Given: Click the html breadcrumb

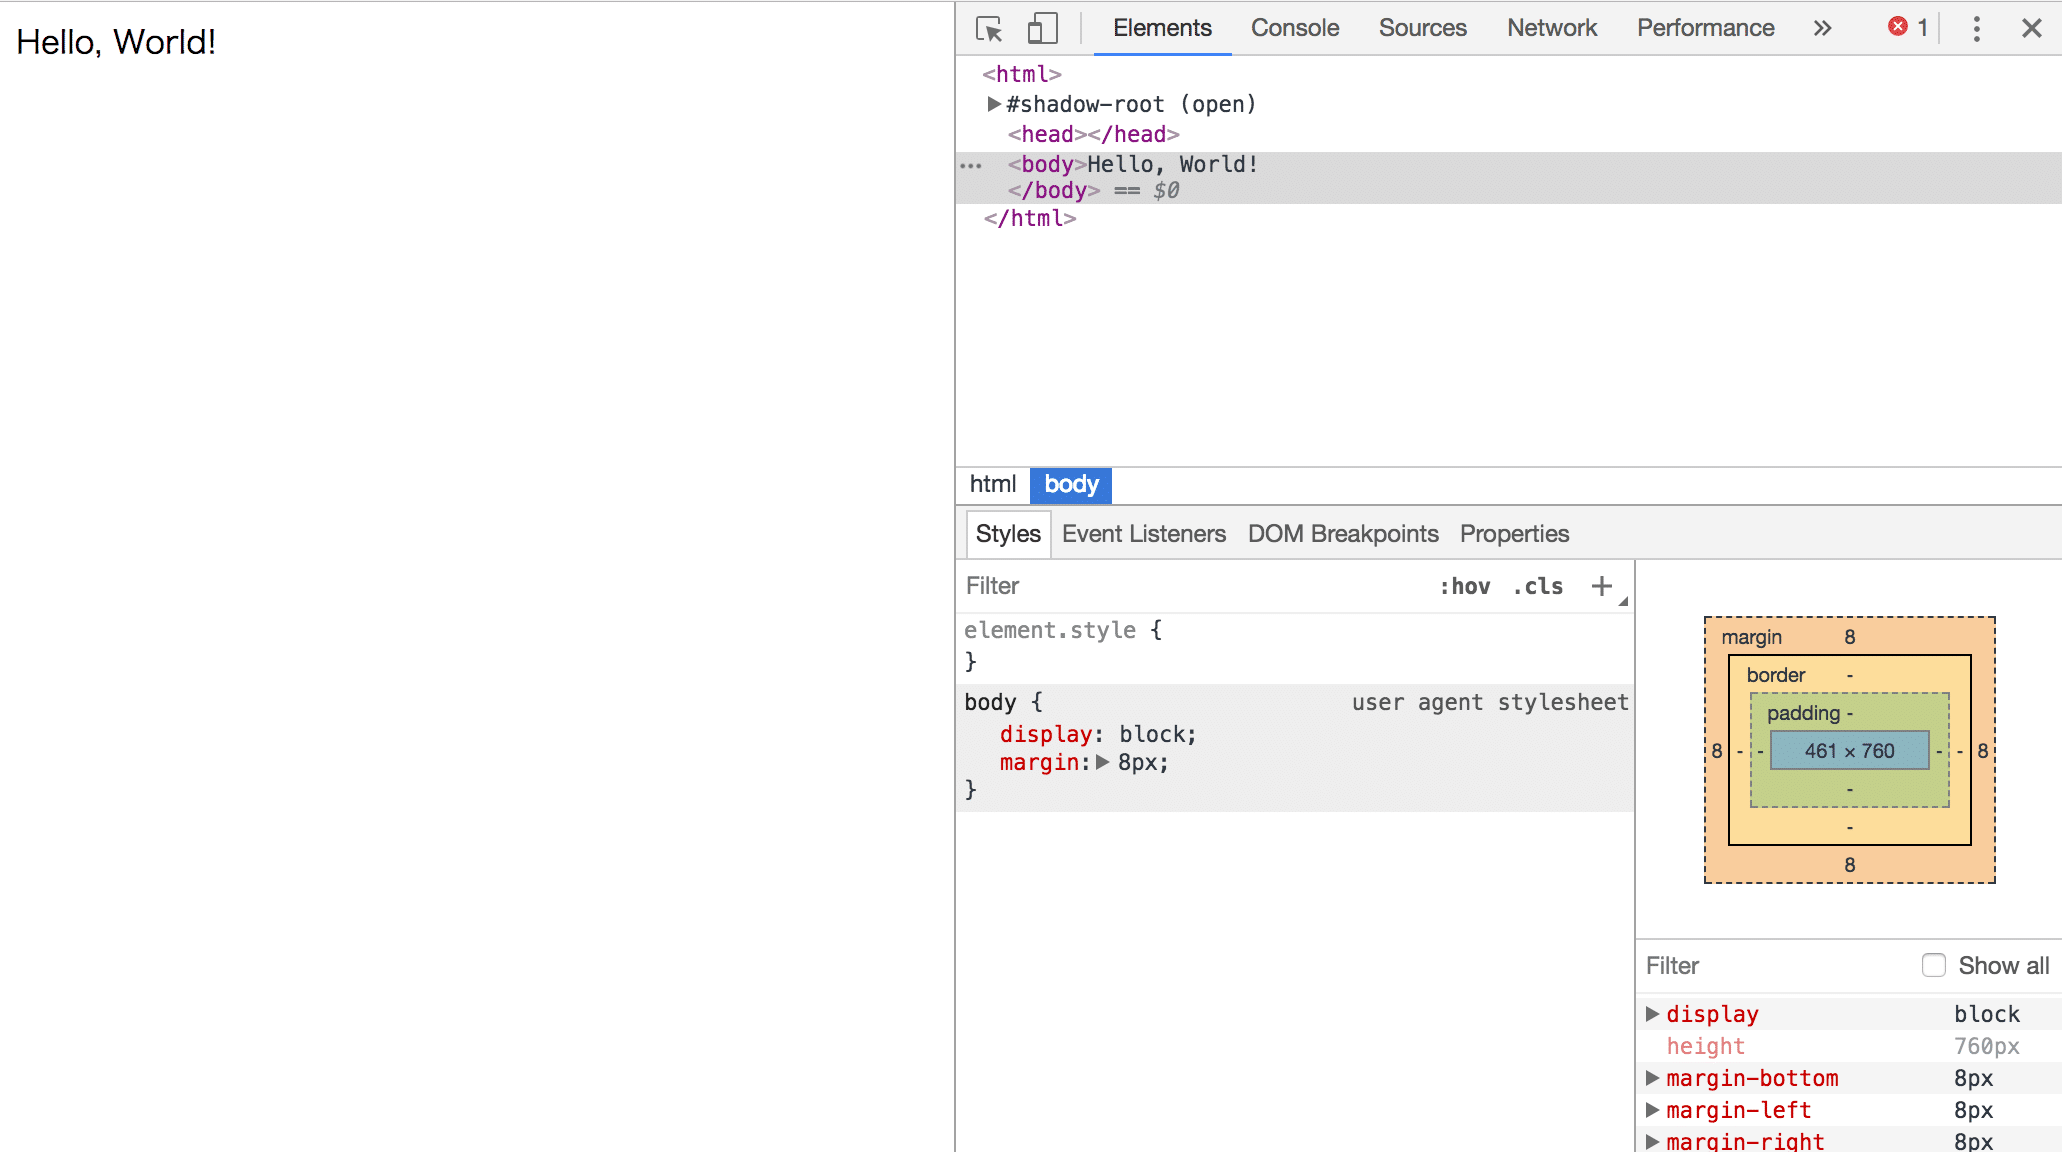Looking at the screenshot, I should (992, 484).
